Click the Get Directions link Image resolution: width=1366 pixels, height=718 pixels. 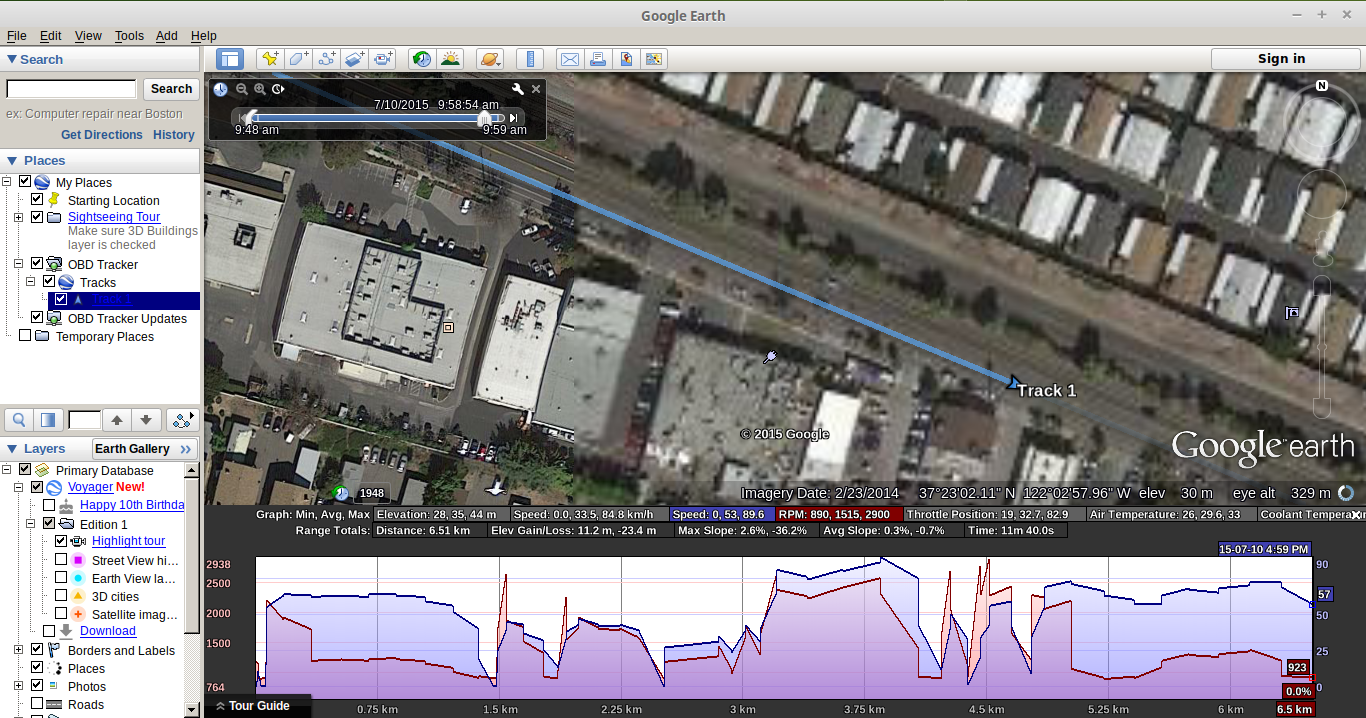pos(102,135)
